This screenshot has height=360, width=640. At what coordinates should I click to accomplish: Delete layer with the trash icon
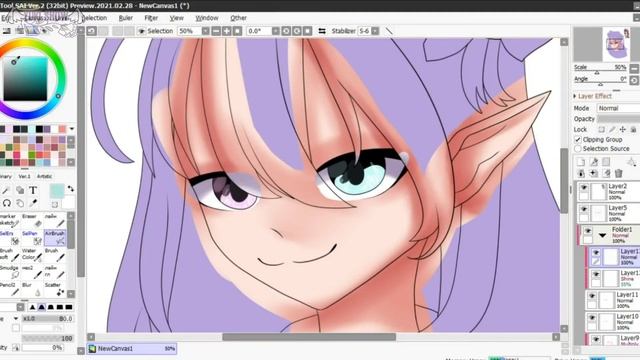pos(619,173)
